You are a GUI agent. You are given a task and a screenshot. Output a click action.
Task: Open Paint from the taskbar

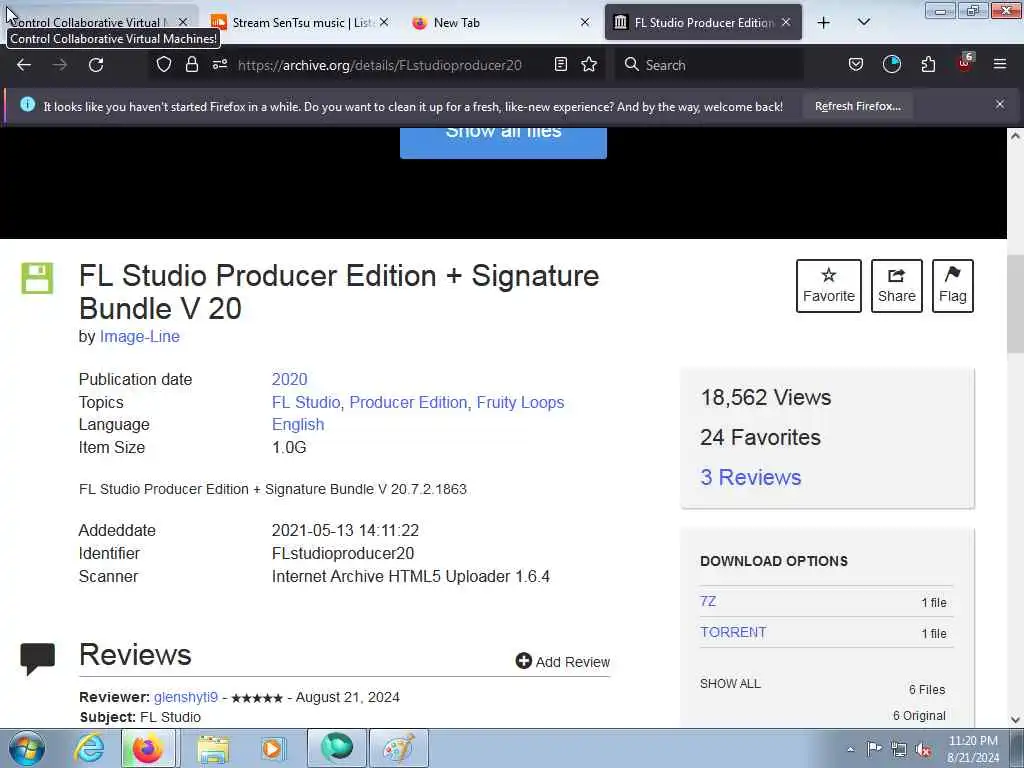398,749
